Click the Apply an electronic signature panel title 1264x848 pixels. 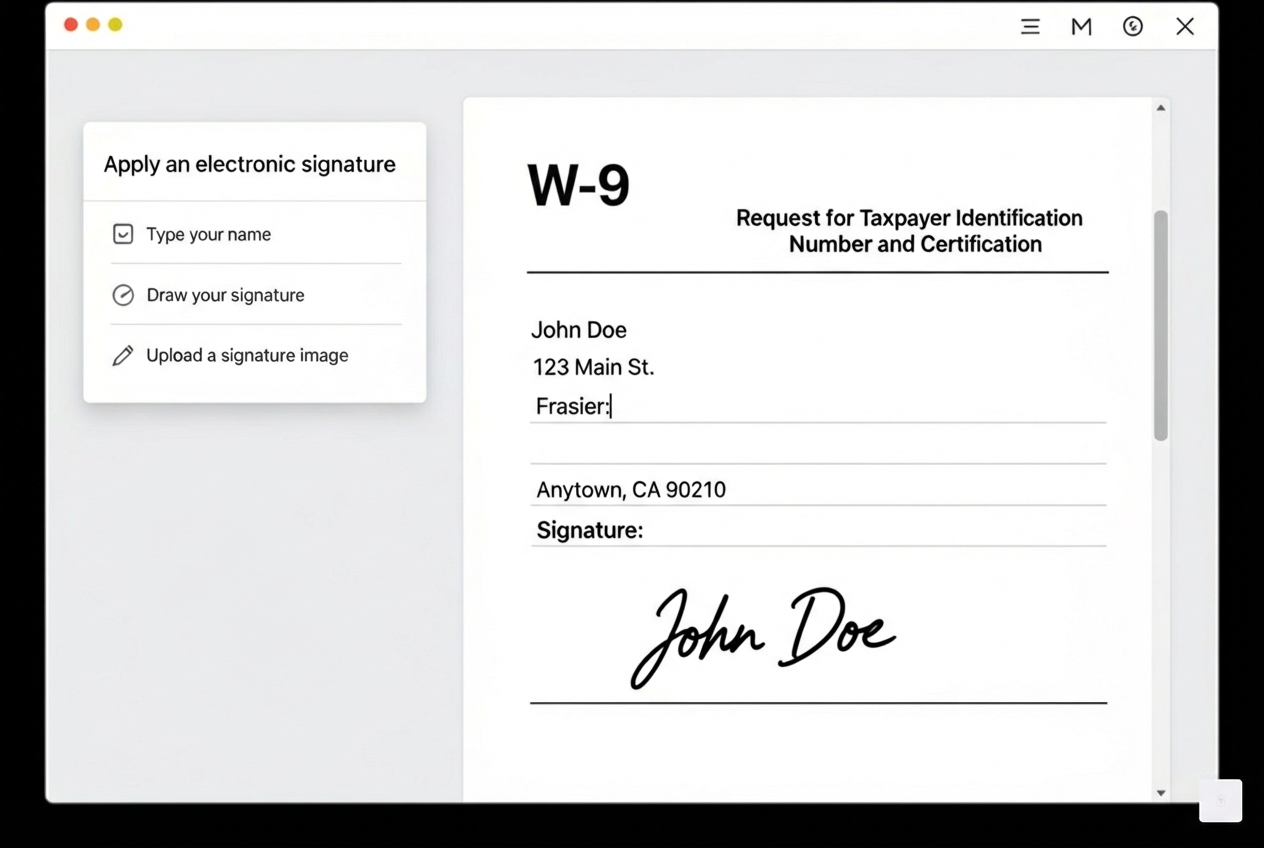(x=249, y=163)
